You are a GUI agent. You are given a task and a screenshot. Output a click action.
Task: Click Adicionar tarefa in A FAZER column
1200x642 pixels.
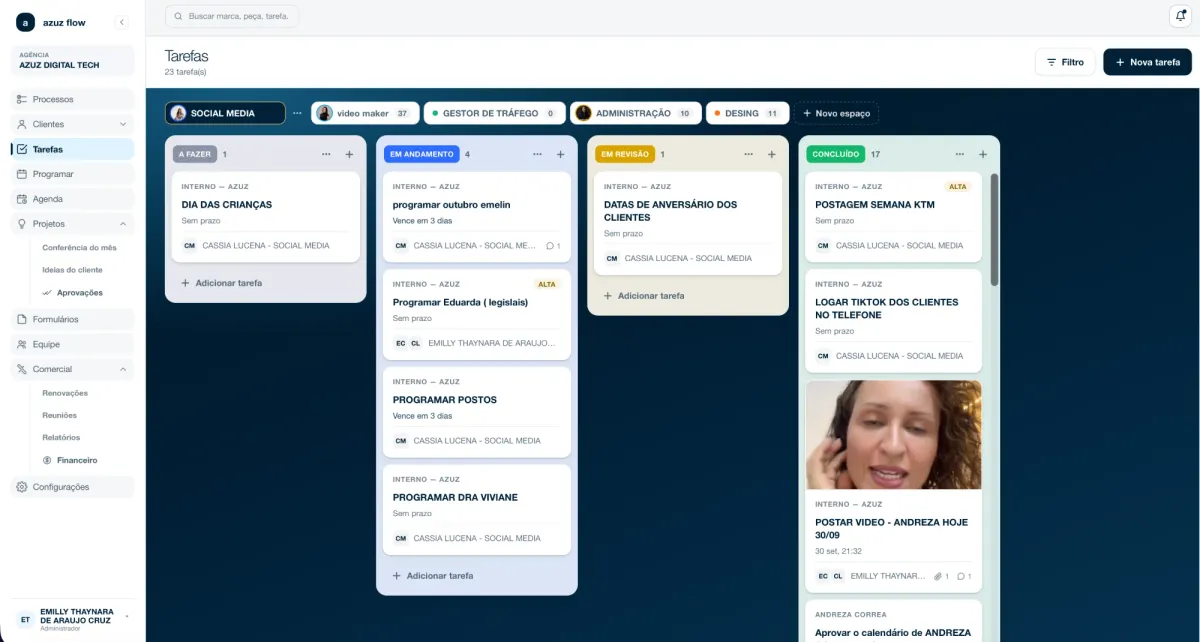tap(222, 283)
